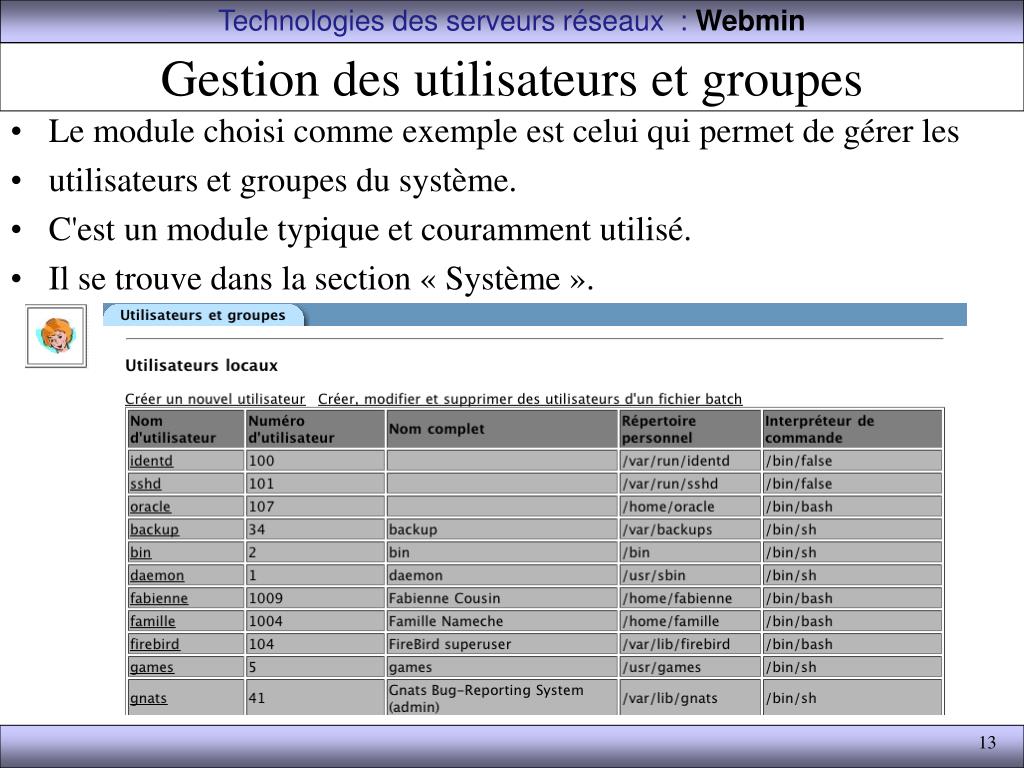Select the Utilisateurs et groupes tab
This screenshot has height=768, width=1024.
coord(202,315)
